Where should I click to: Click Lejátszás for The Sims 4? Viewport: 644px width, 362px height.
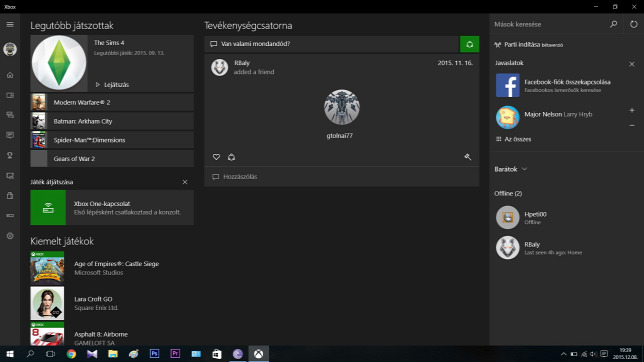[x=112, y=85]
